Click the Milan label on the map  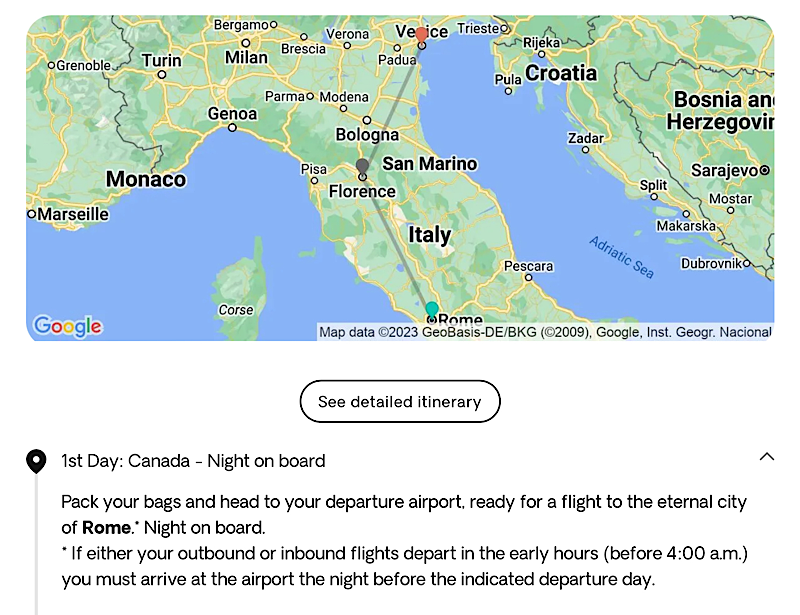point(246,58)
